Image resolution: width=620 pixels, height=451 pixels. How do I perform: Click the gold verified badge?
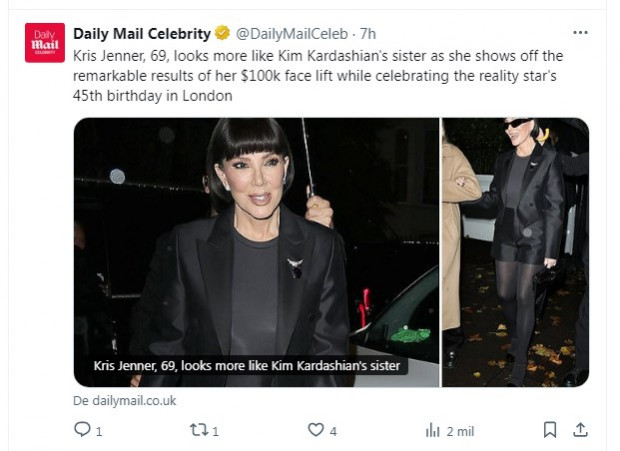(x=223, y=35)
